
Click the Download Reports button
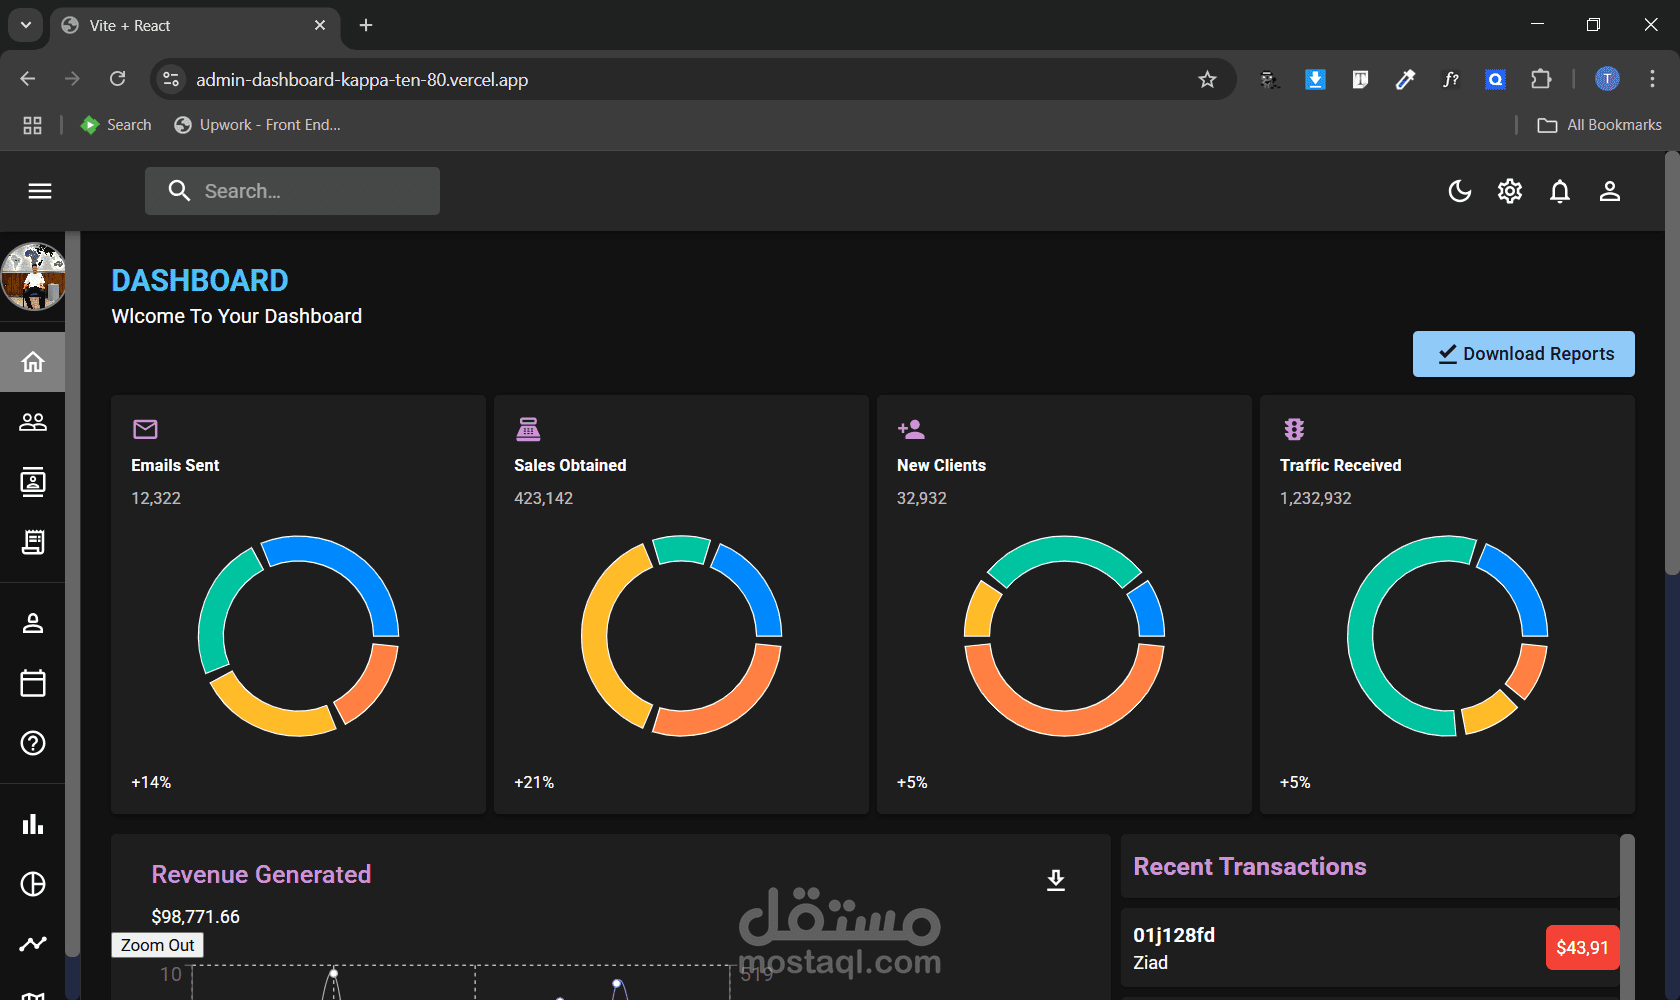[1523, 354]
